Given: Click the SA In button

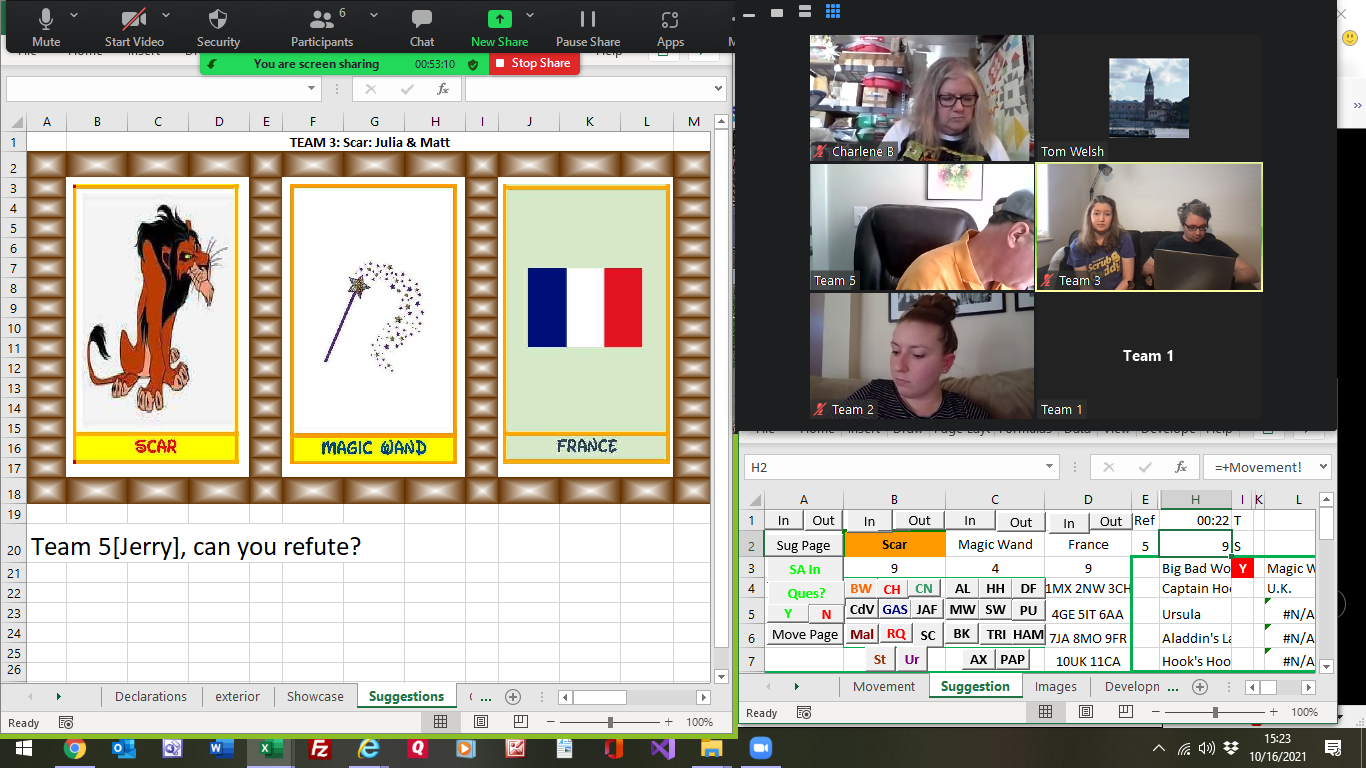Looking at the screenshot, I should click(804, 570).
